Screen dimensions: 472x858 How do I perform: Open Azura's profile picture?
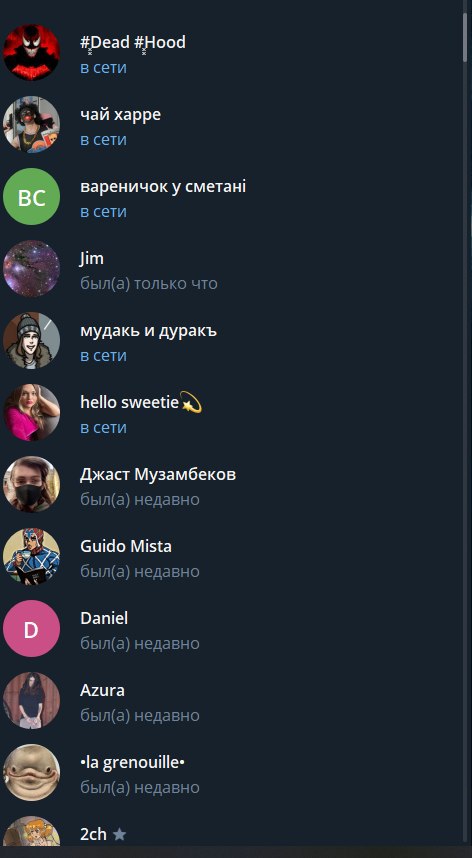click(31, 700)
